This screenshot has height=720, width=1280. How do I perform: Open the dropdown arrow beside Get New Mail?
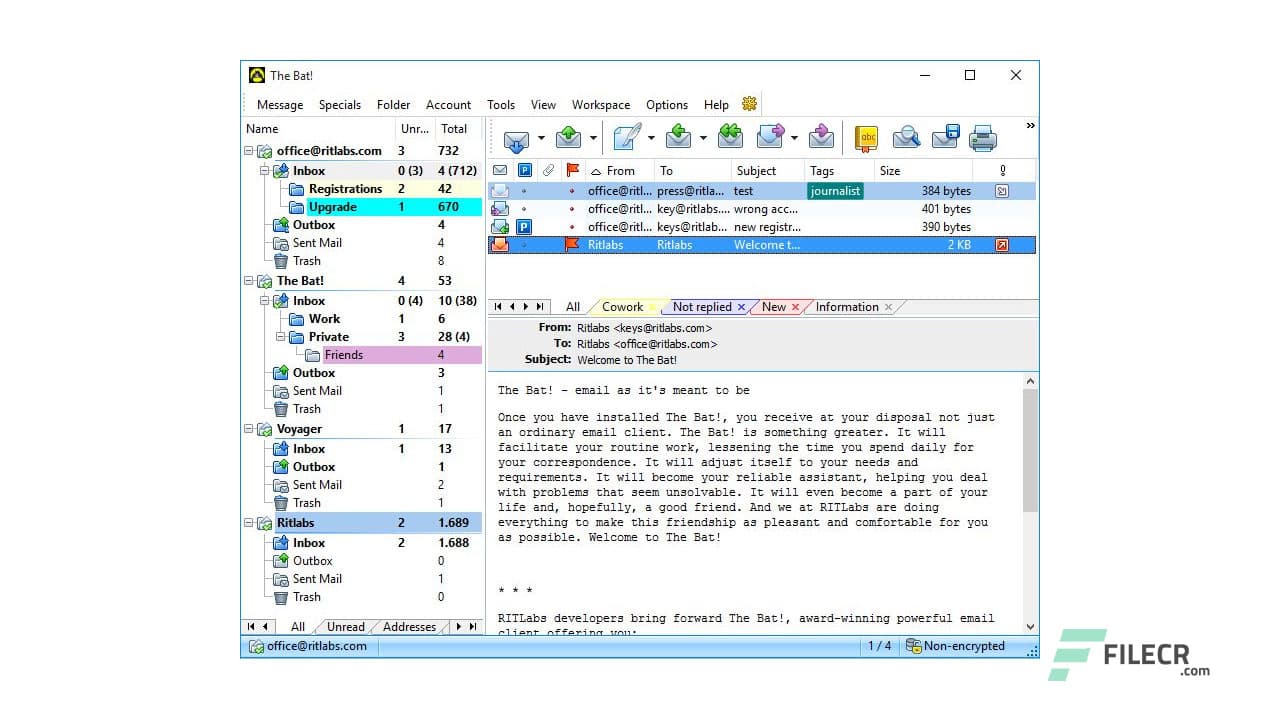pyautogui.click(x=541, y=138)
